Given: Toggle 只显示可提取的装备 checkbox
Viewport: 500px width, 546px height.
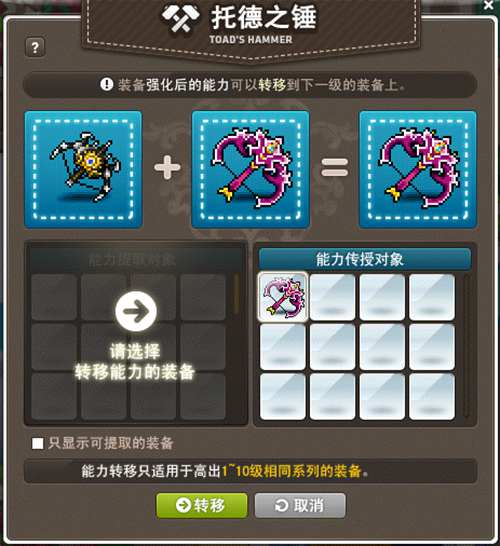Looking at the screenshot, I should (38, 443).
